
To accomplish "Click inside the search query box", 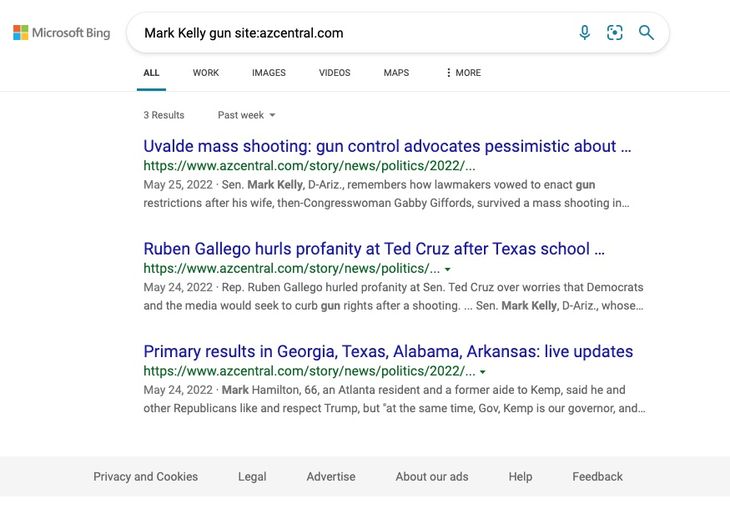I will click(350, 33).
